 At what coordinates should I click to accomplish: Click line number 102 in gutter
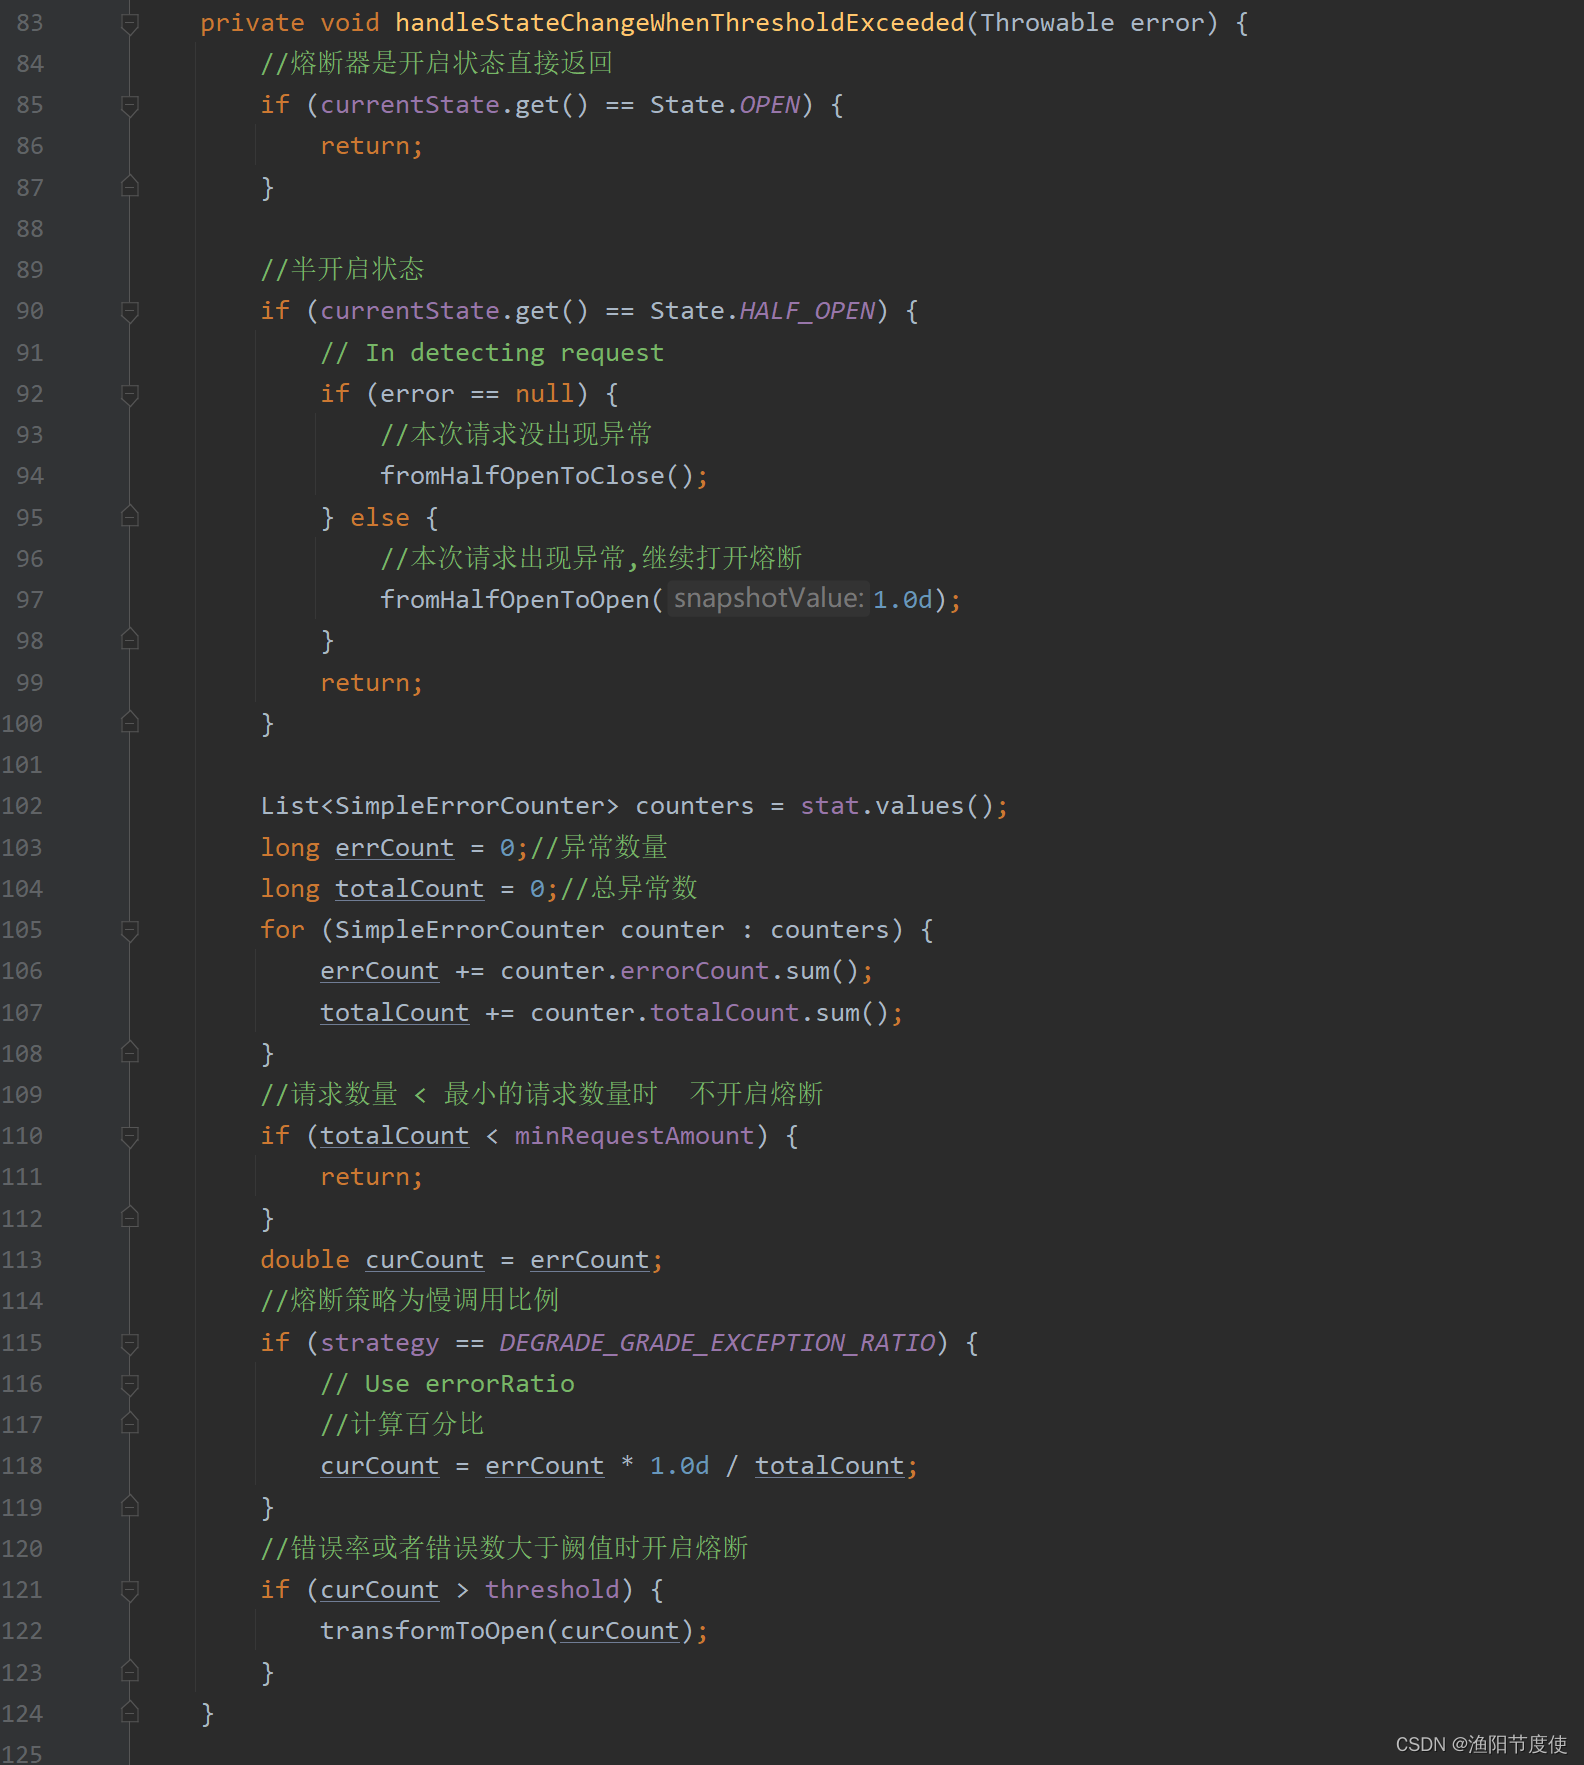point(22,806)
